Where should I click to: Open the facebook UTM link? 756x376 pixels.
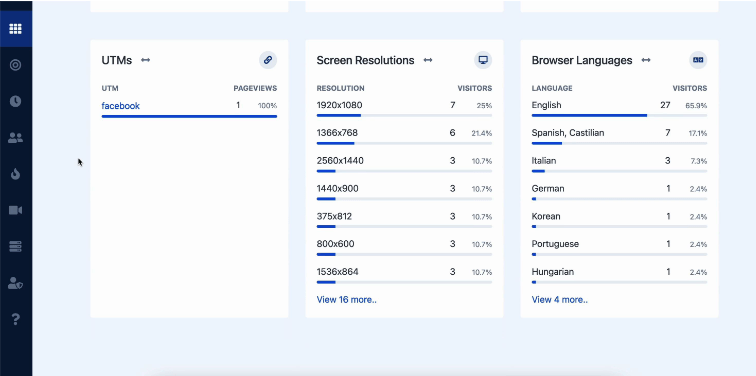point(121,106)
